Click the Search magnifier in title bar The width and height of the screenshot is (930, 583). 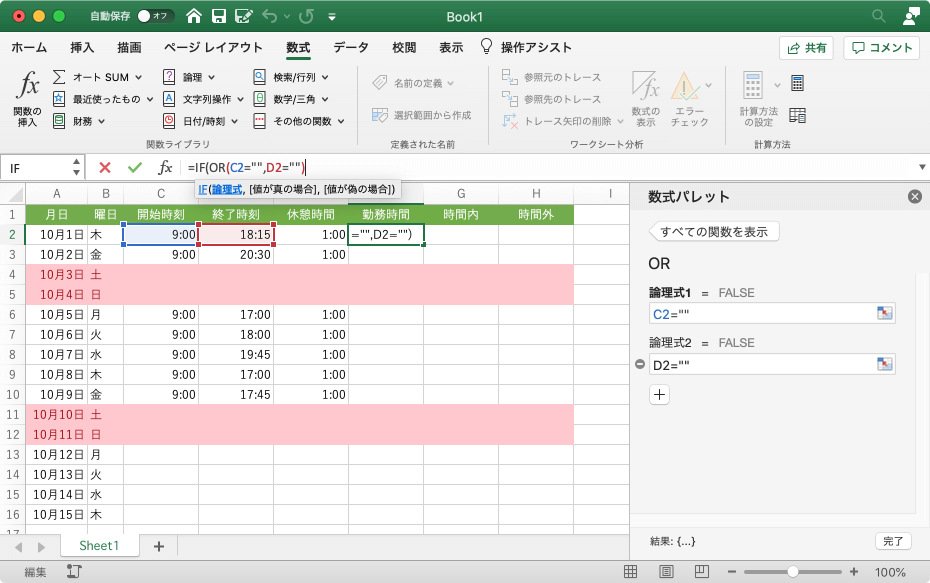click(x=878, y=16)
